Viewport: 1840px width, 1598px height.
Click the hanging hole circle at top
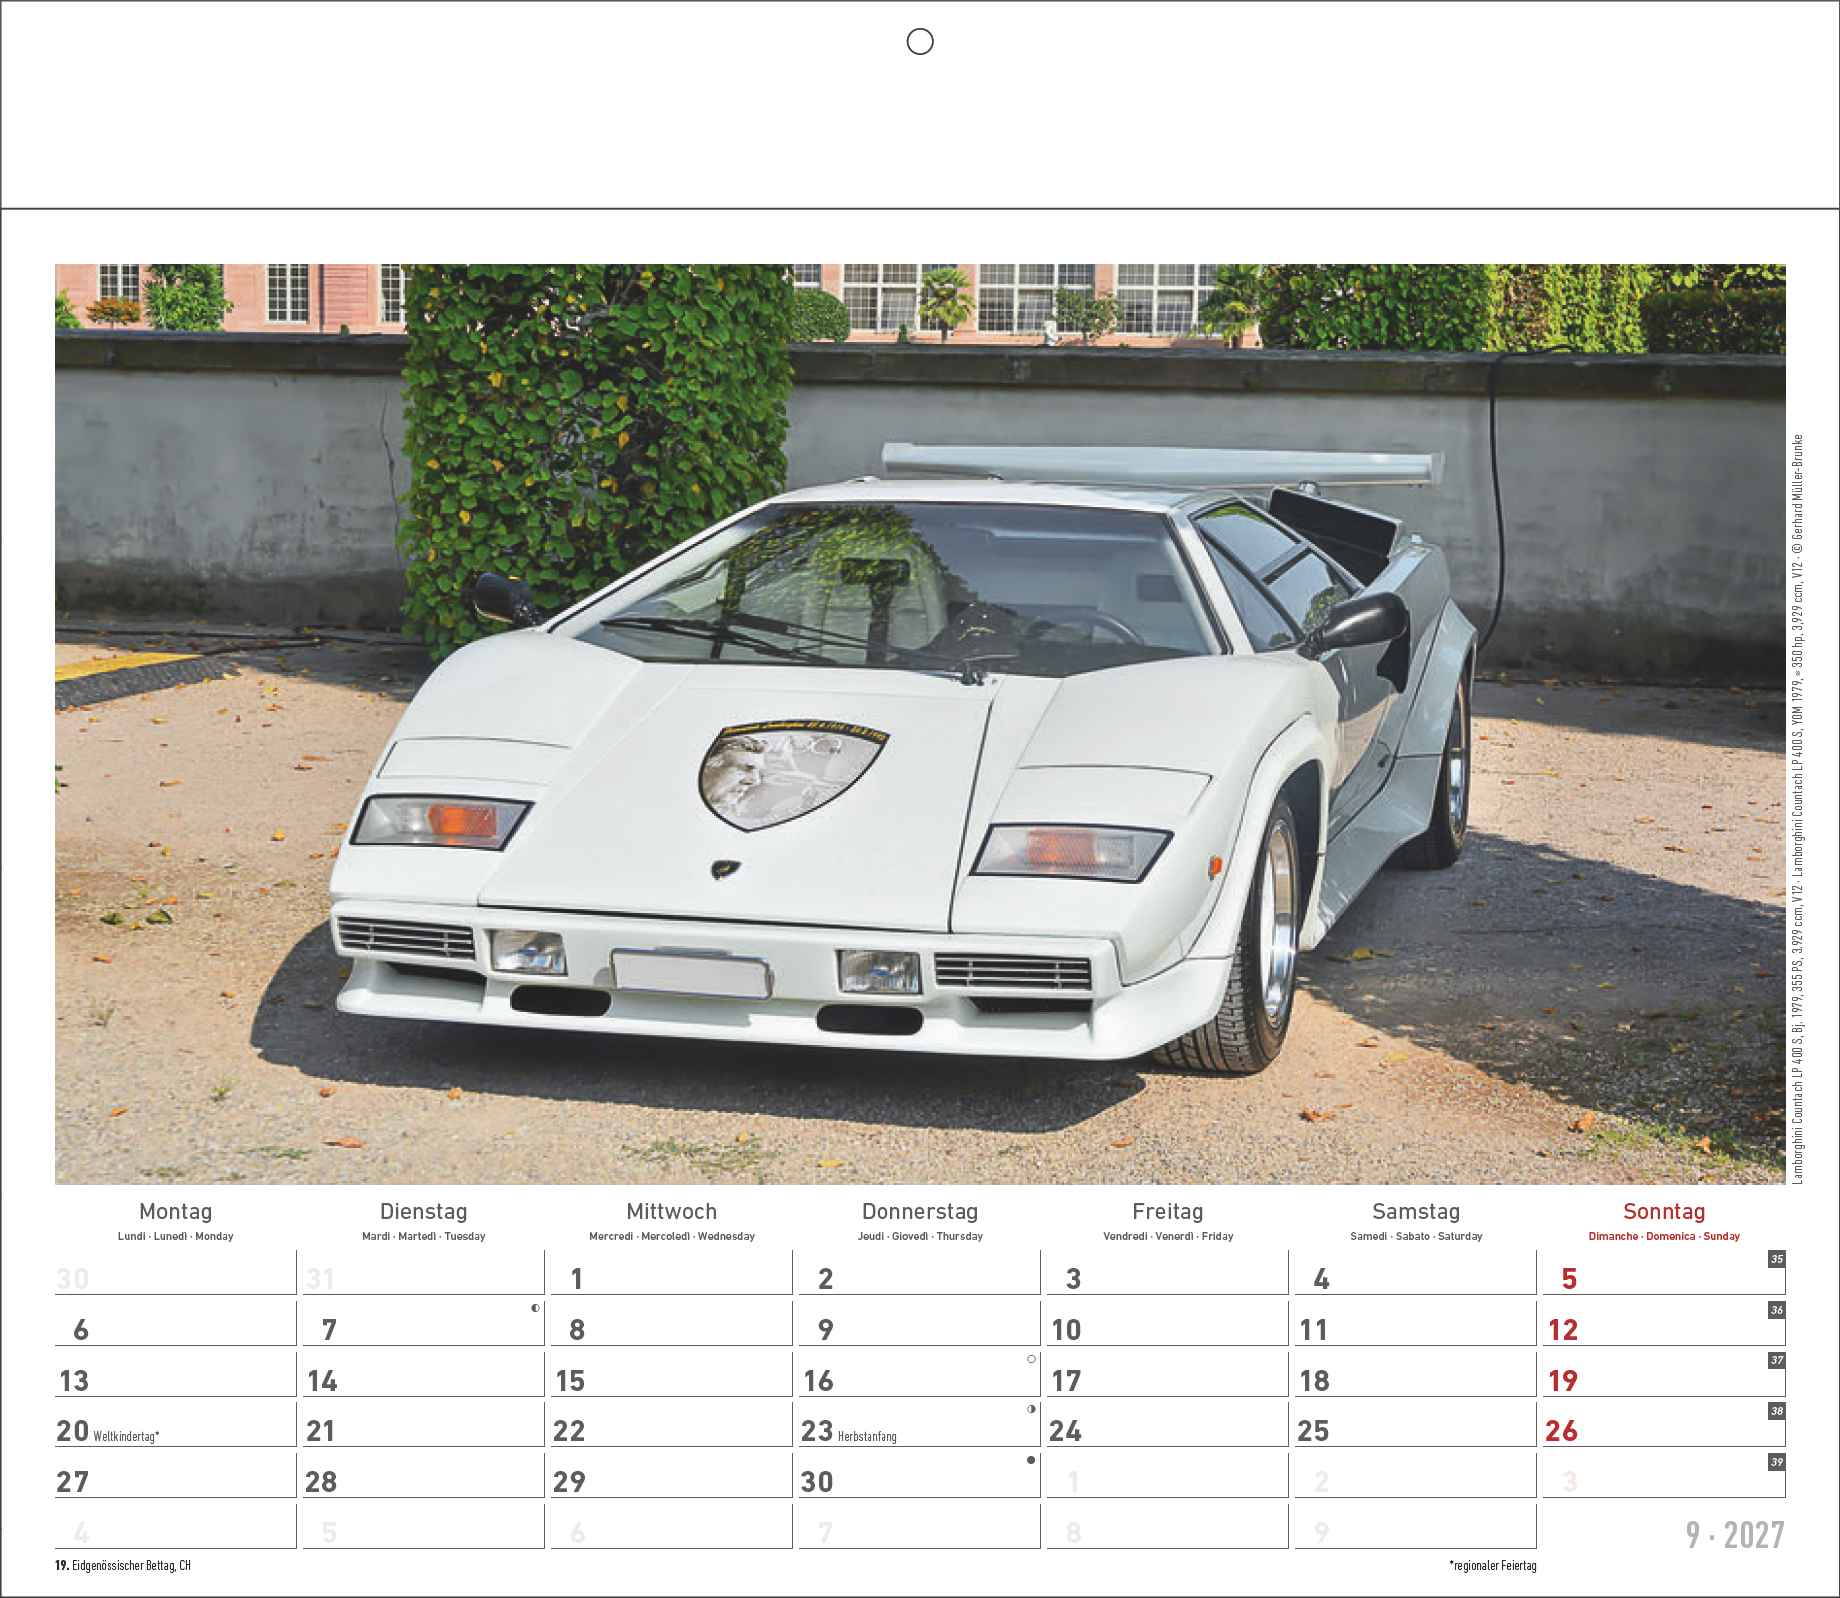point(919,41)
